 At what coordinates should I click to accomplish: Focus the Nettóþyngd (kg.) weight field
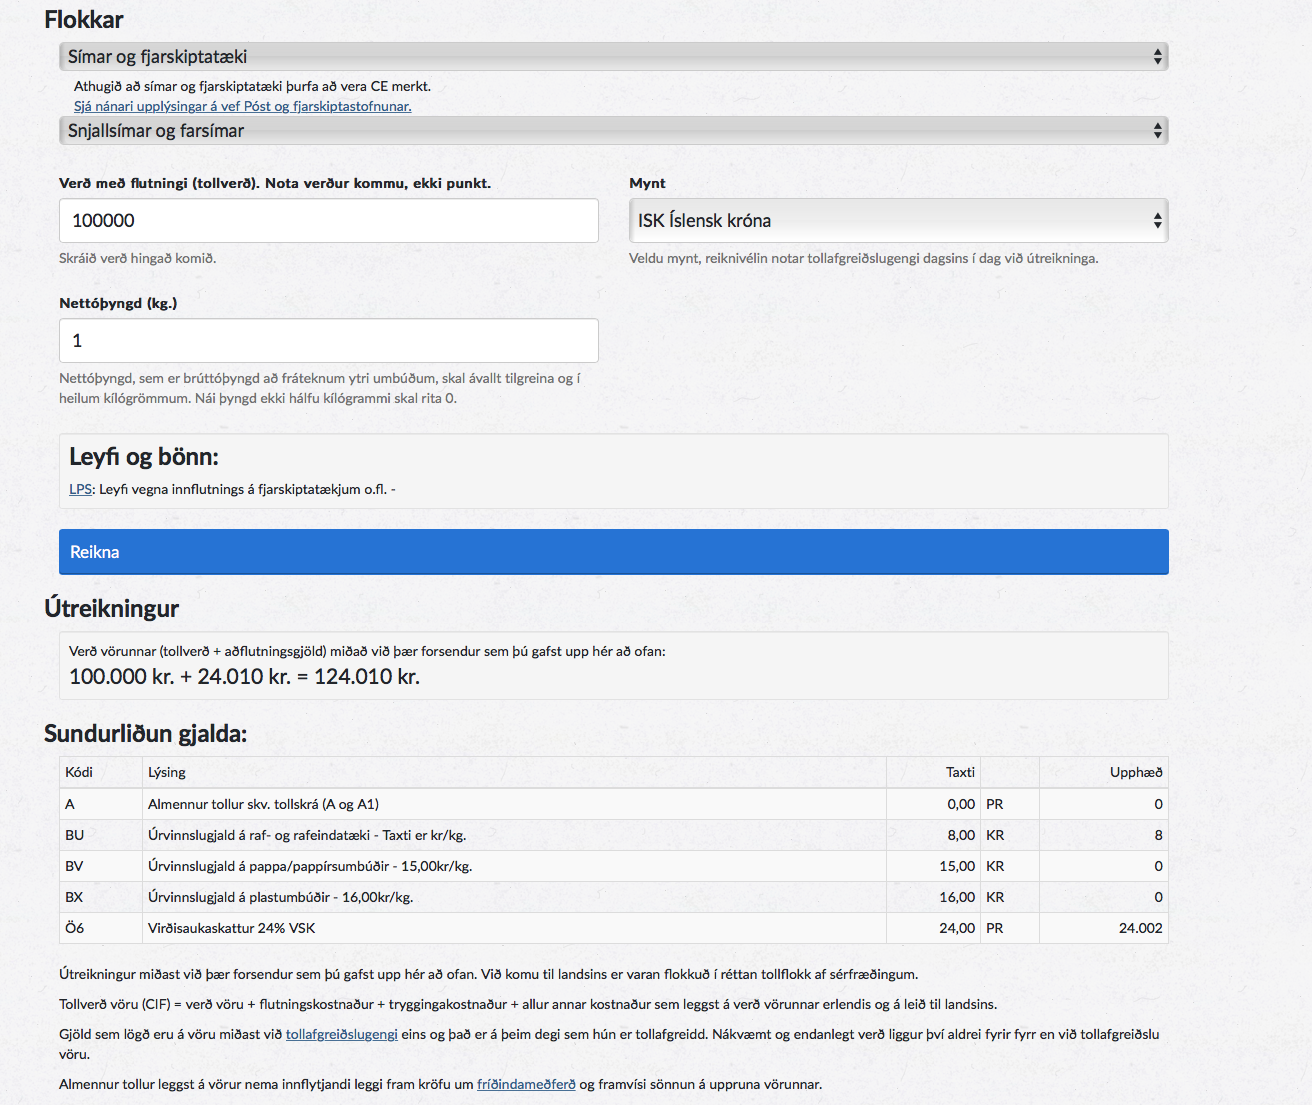point(328,341)
